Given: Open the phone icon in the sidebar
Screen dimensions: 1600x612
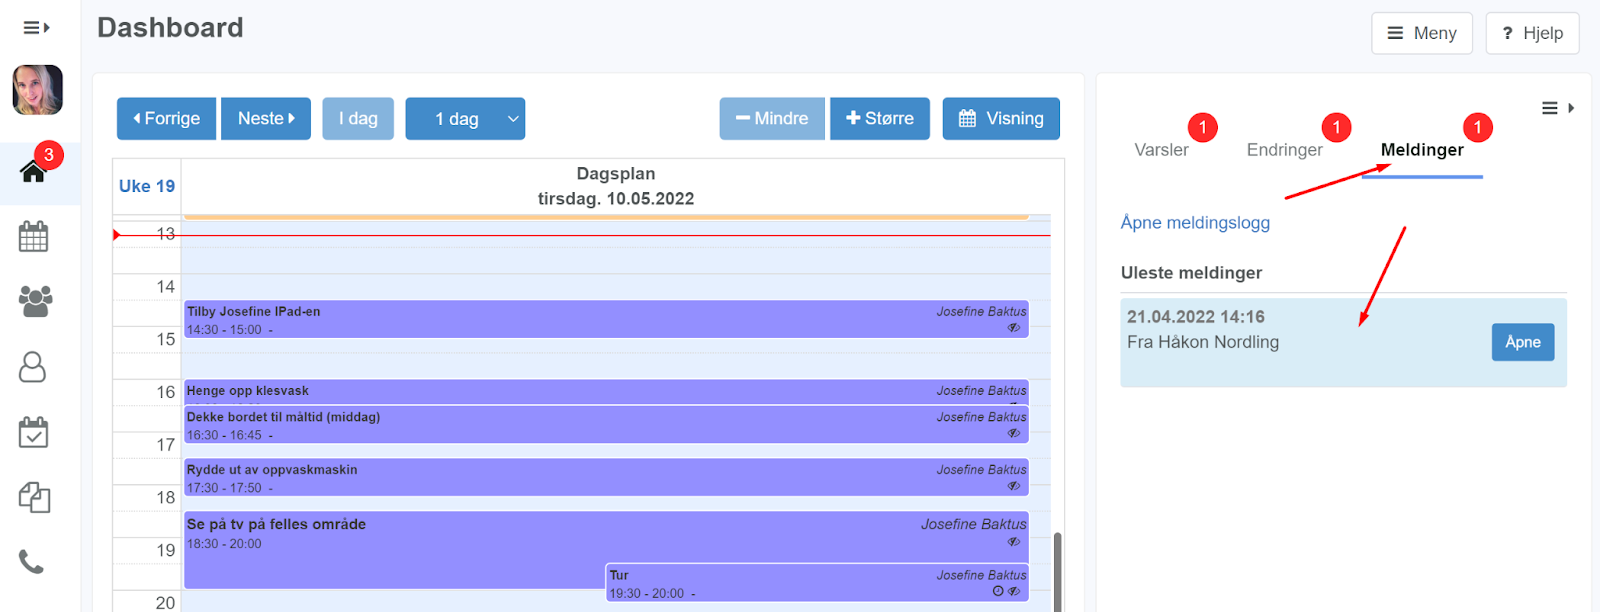Looking at the screenshot, I should pyautogui.click(x=32, y=562).
